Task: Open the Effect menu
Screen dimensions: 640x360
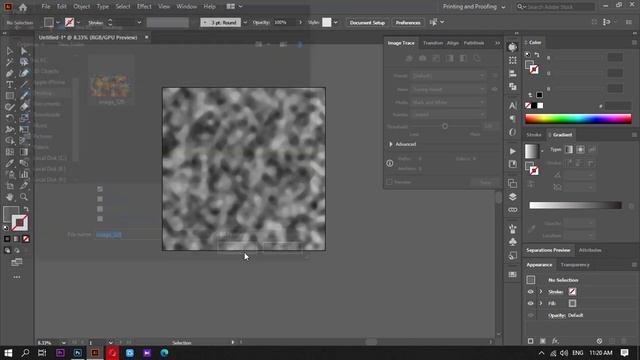Action: (144, 7)
